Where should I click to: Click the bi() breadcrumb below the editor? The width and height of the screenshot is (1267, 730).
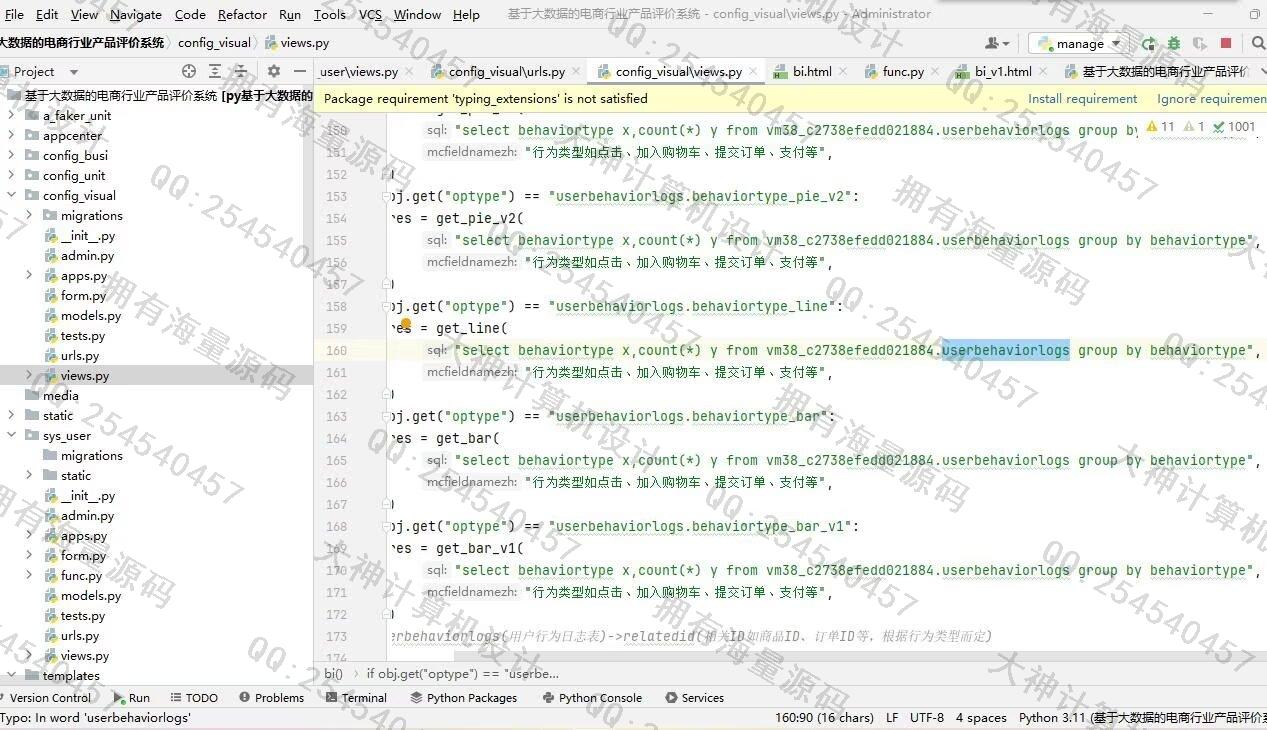coord(333,674)
